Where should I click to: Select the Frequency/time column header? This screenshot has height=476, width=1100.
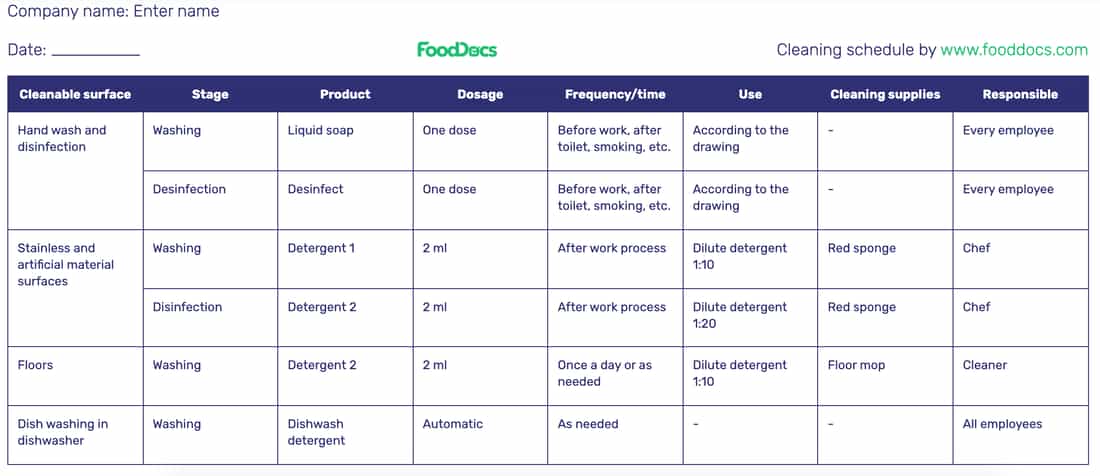(615, 94)
